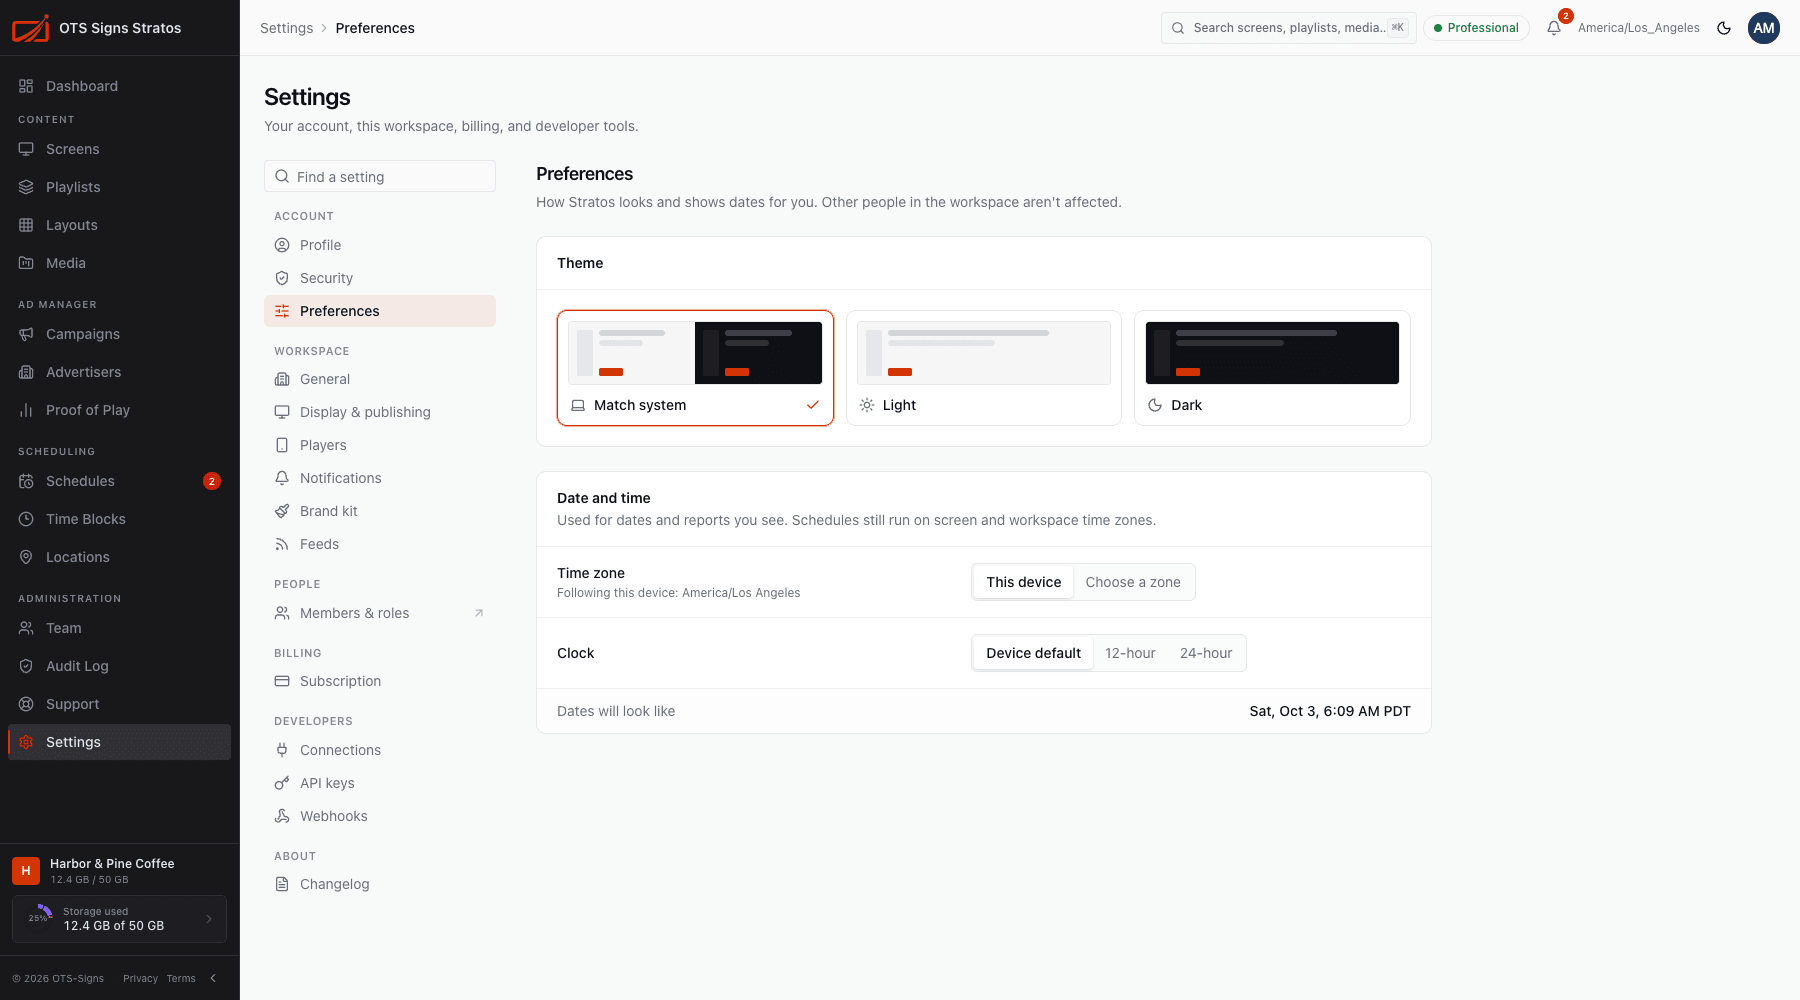Viewport: 1800px width, 1000px height.
Task: Open Audit Log in sidebar
Action: point(119,666)
